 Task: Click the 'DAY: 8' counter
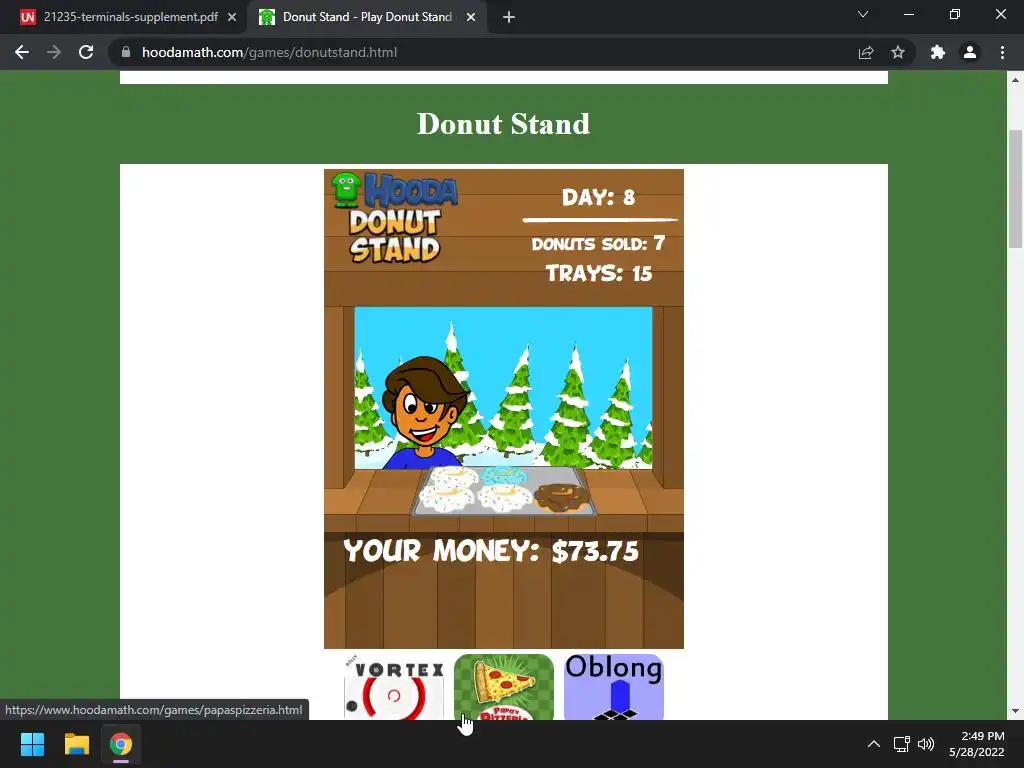pyautogui.click(x=598, y=197)
